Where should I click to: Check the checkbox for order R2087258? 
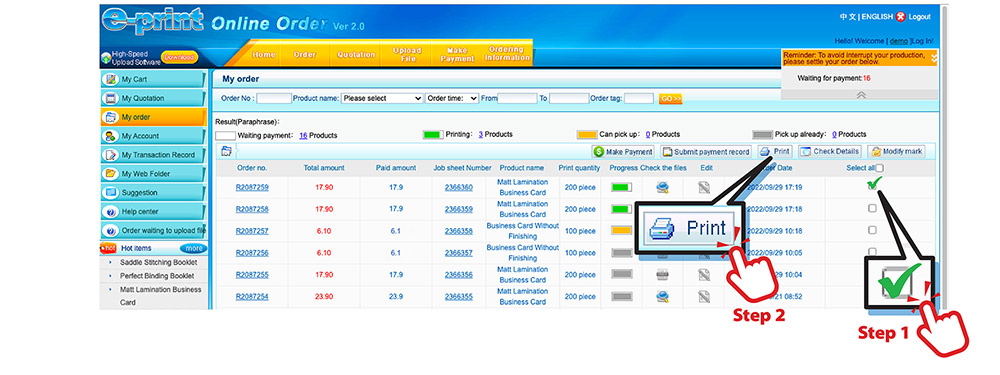(872, 209)
